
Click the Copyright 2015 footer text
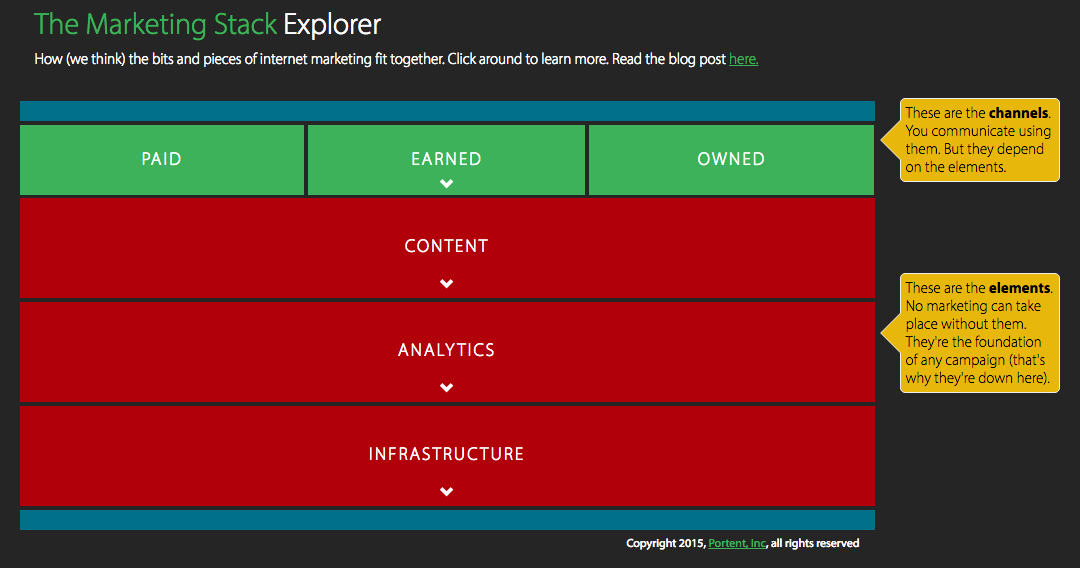665,544
